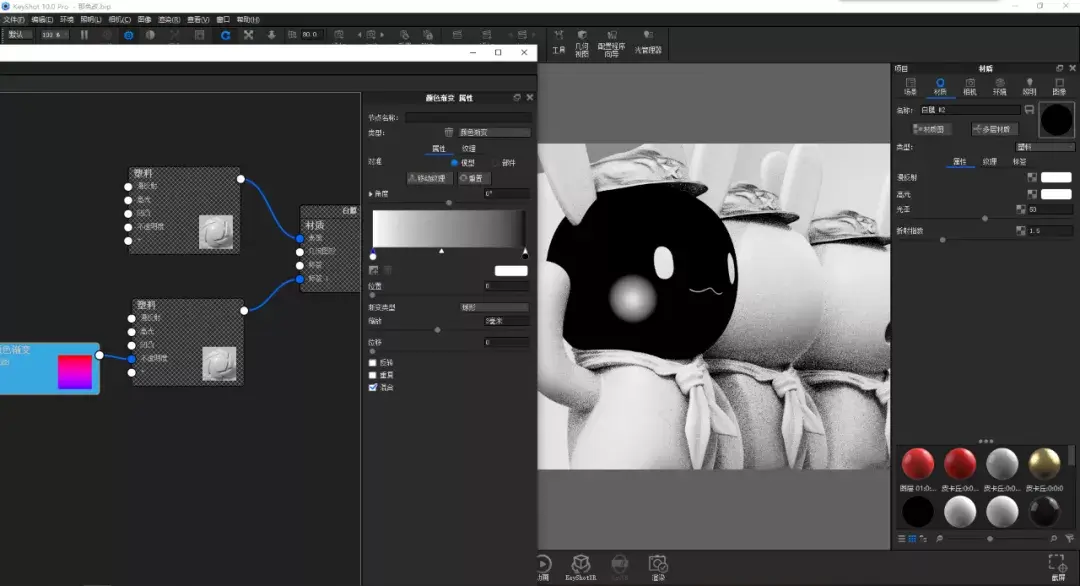Viewport: 1080px width, 586px height.
Task: Click the download arrow icon in the toolbar
Action: (271, 35)
